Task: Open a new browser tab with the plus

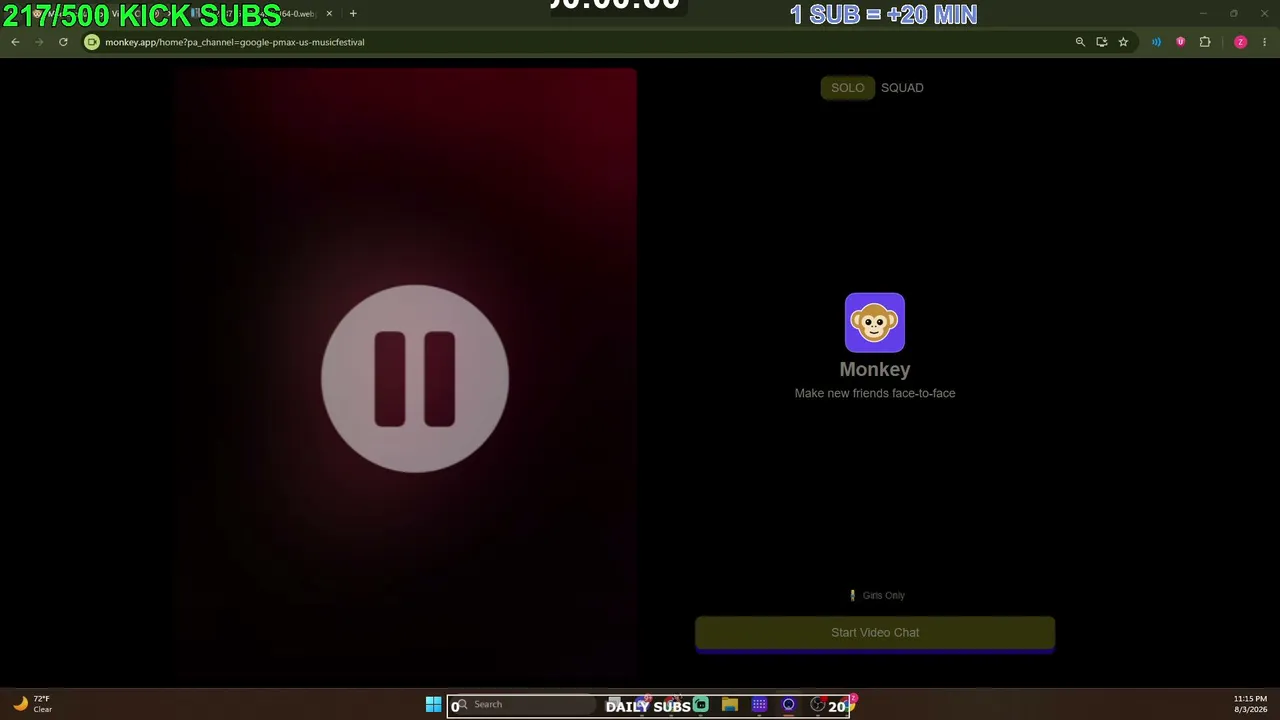Action: click(x=353, y=14)
